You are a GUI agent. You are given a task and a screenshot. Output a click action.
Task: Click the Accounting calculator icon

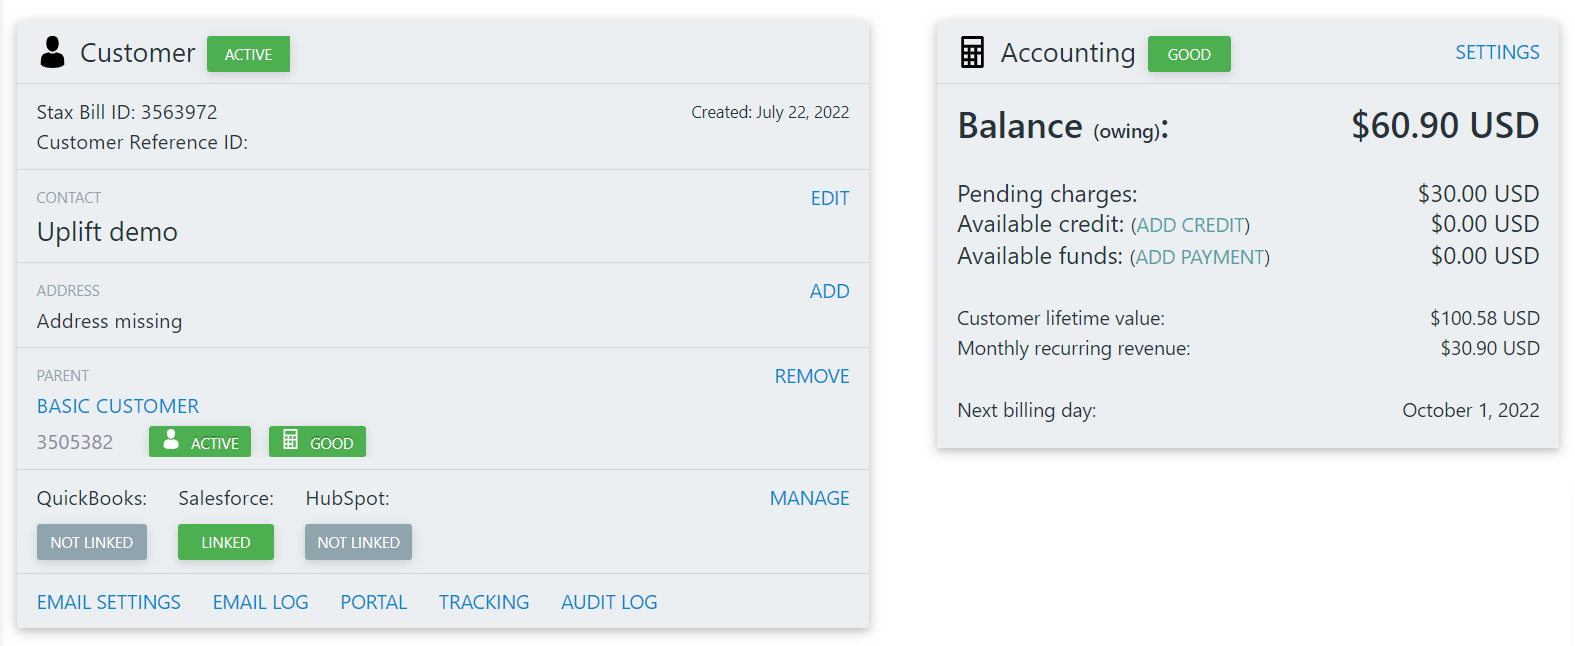pyautogui.click(x=972, y=52)
